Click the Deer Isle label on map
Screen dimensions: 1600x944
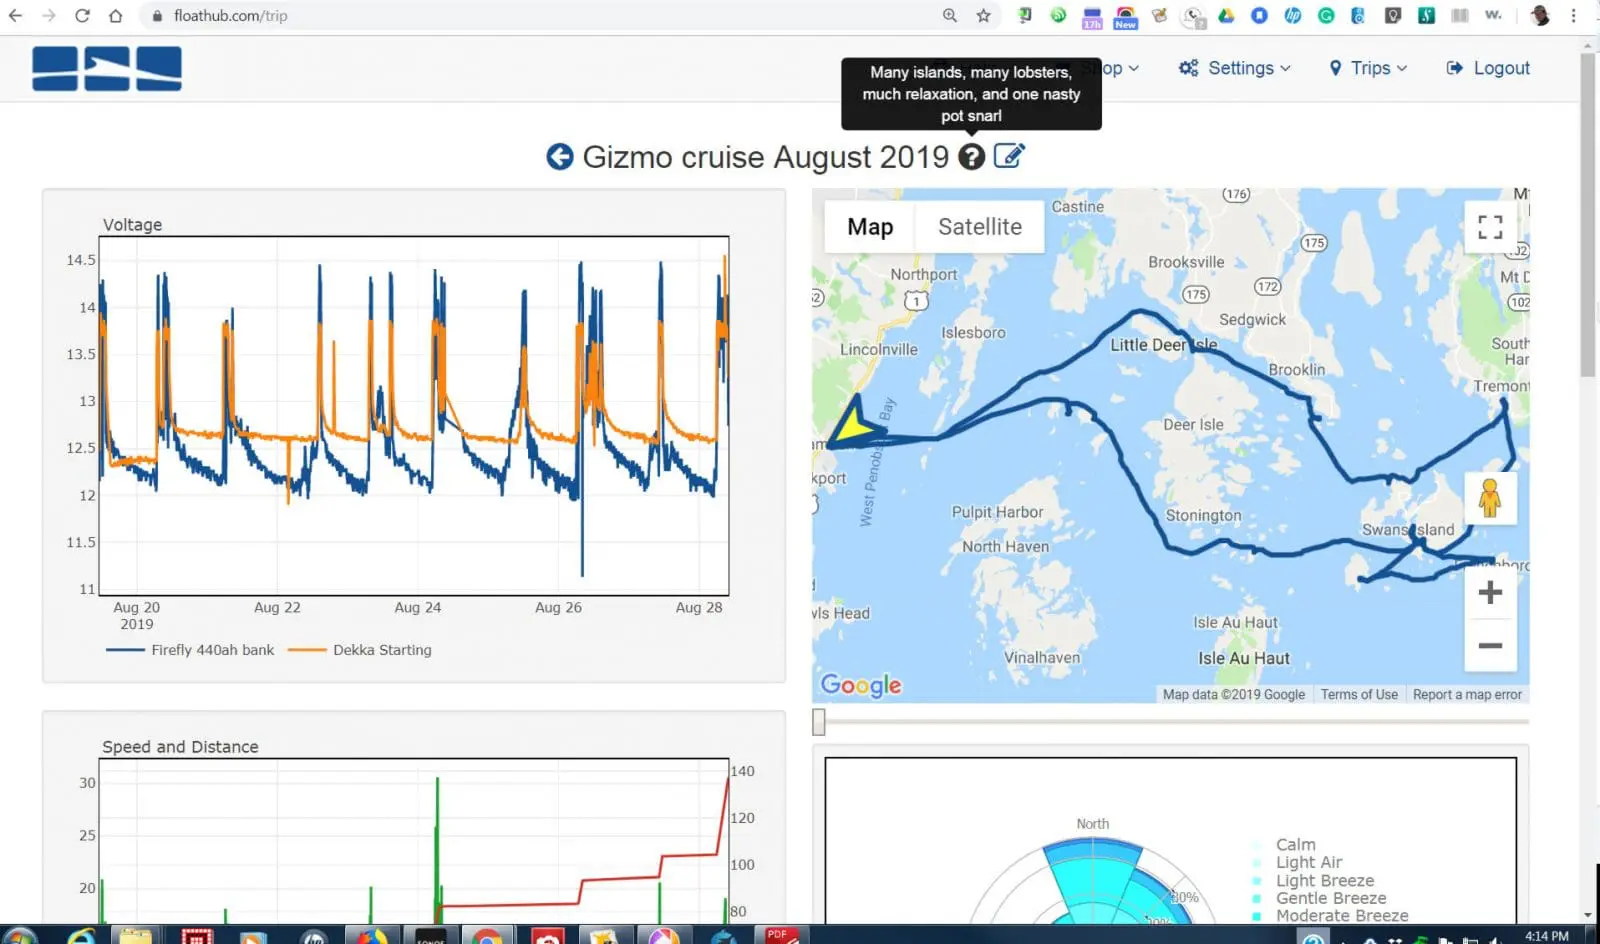[x=1193, y=425]
